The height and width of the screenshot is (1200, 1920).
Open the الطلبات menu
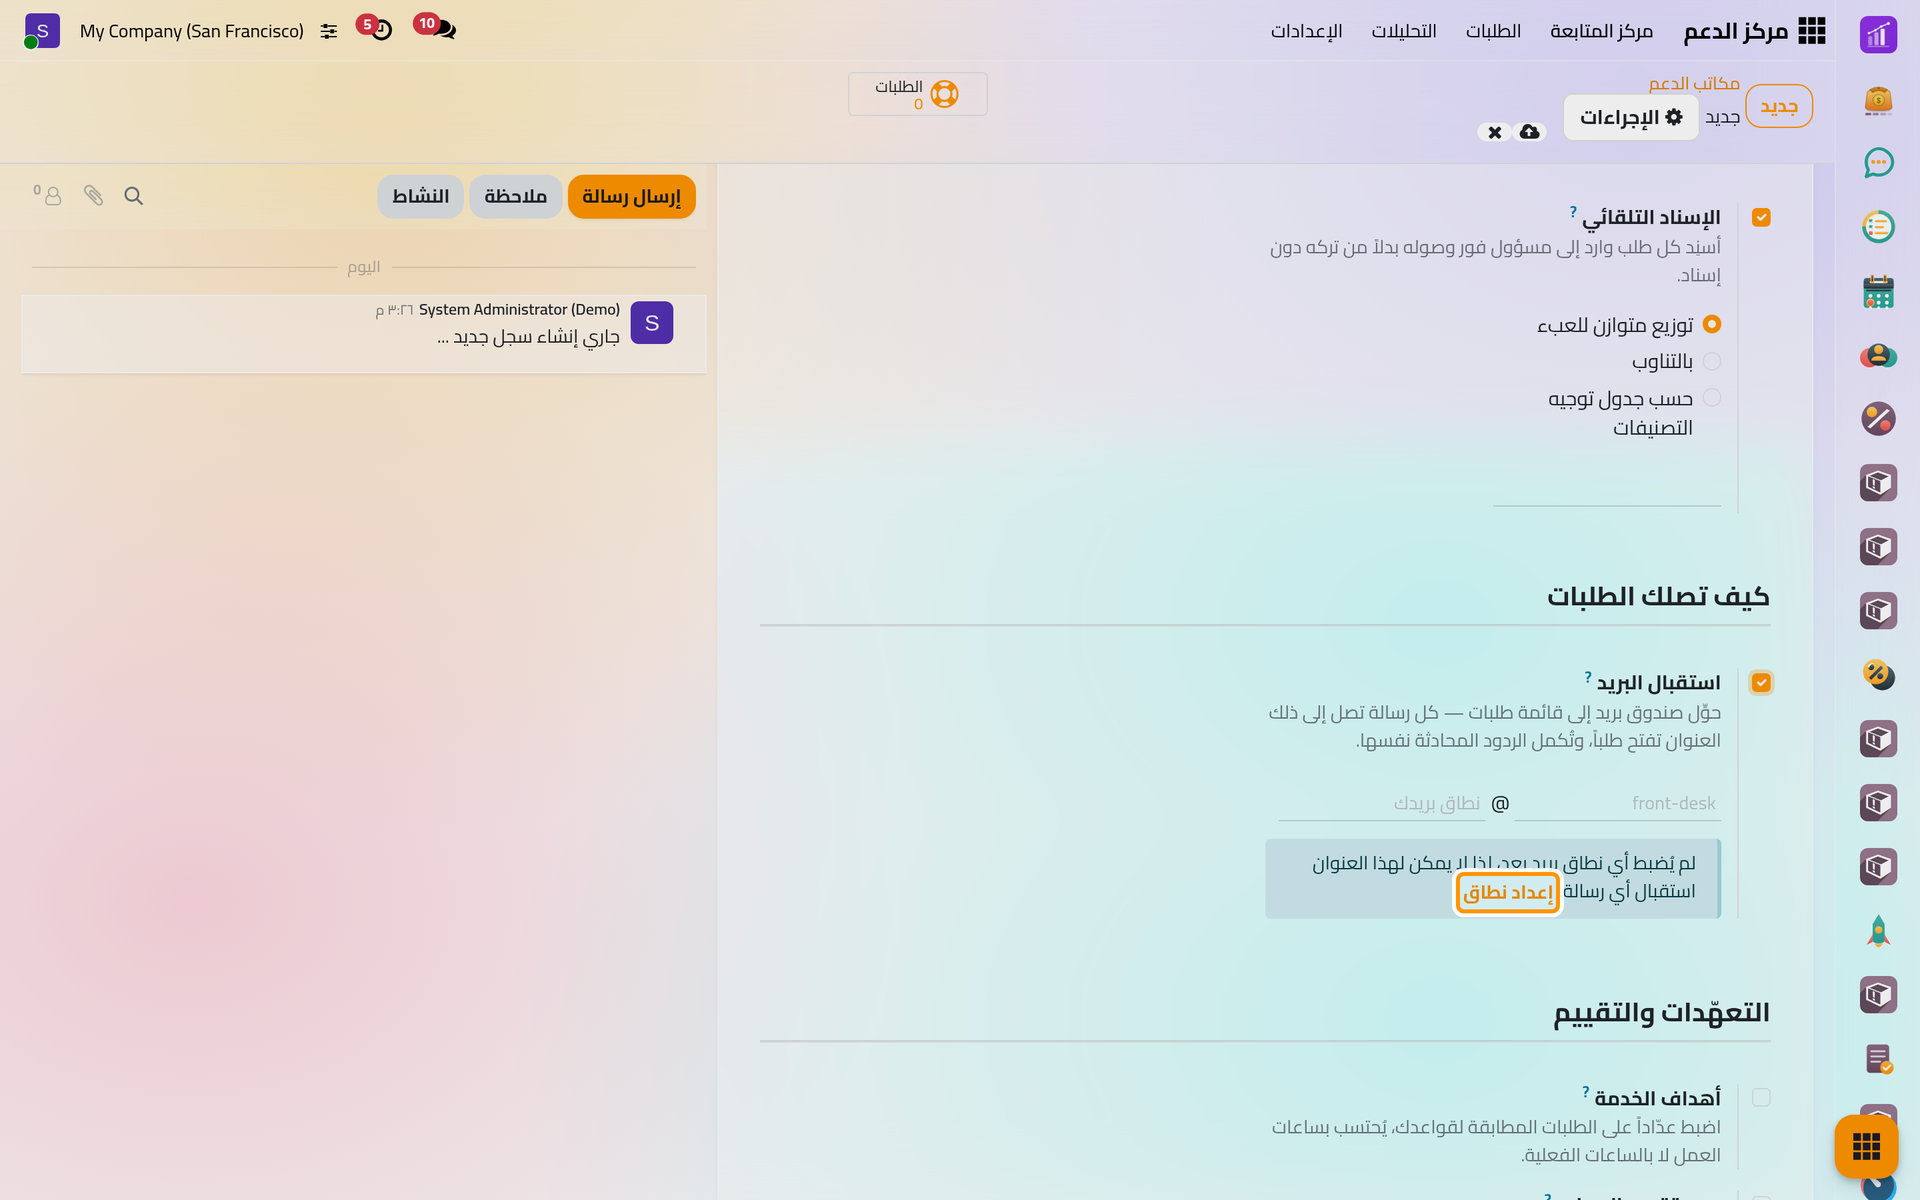point(1493,31)
